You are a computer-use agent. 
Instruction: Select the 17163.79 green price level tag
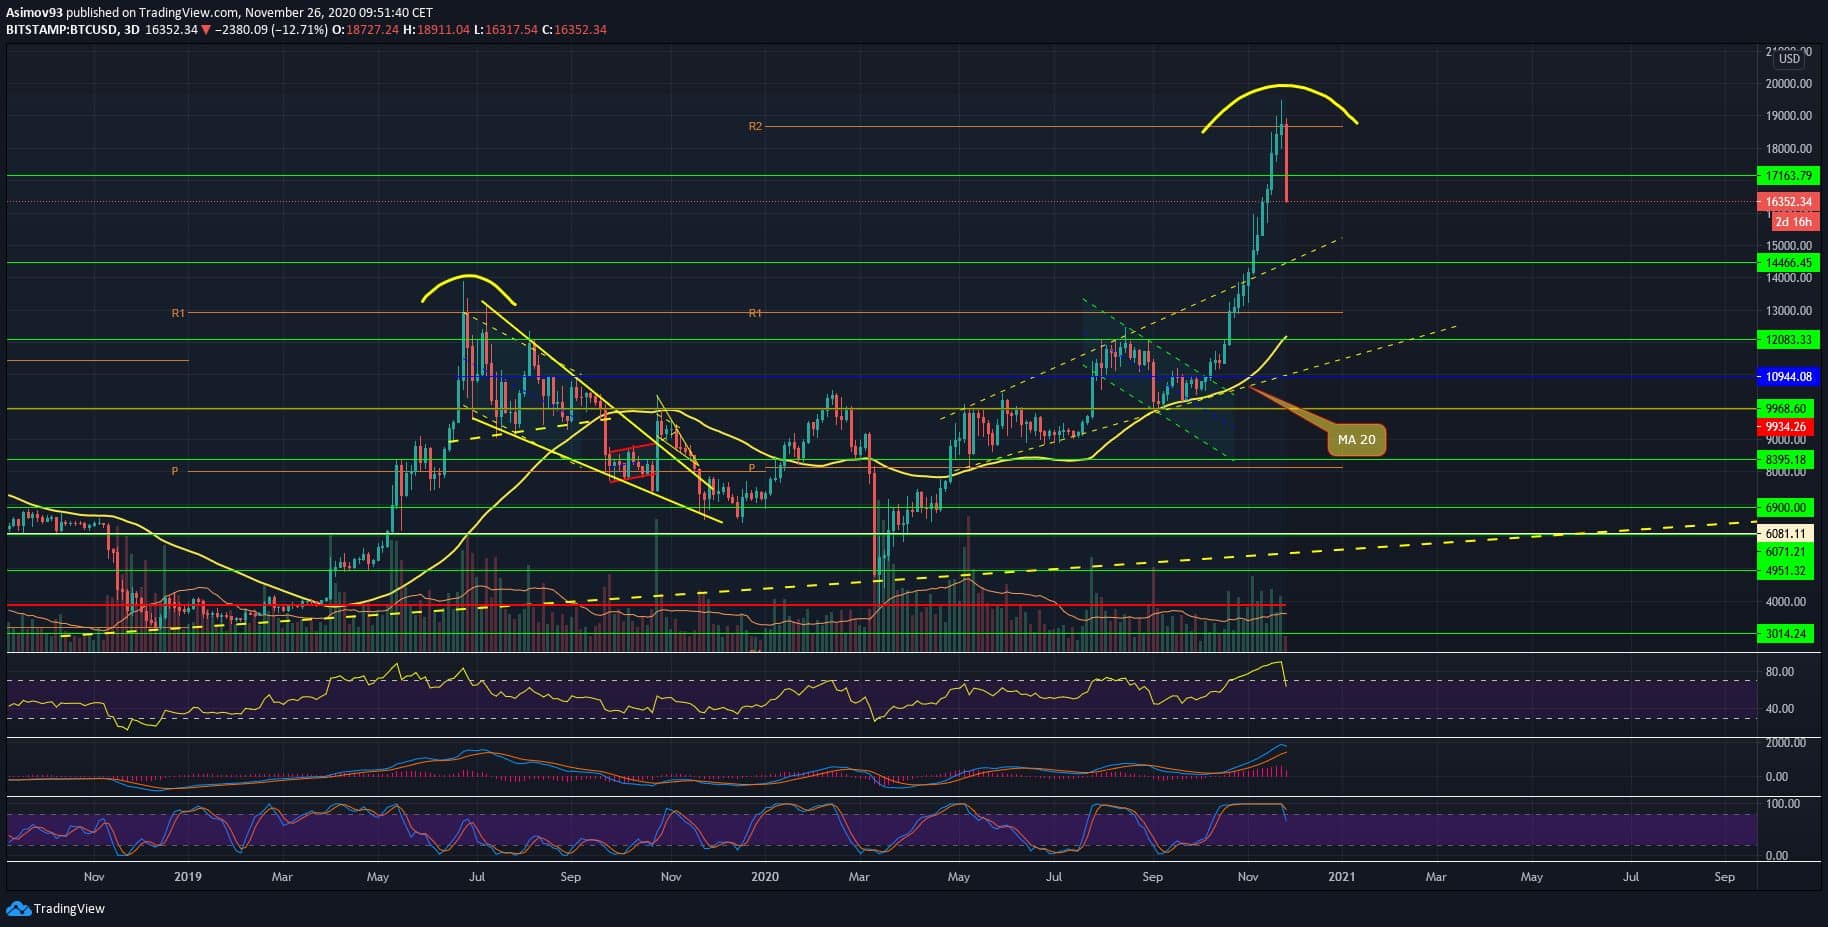tap(1787, 176)
